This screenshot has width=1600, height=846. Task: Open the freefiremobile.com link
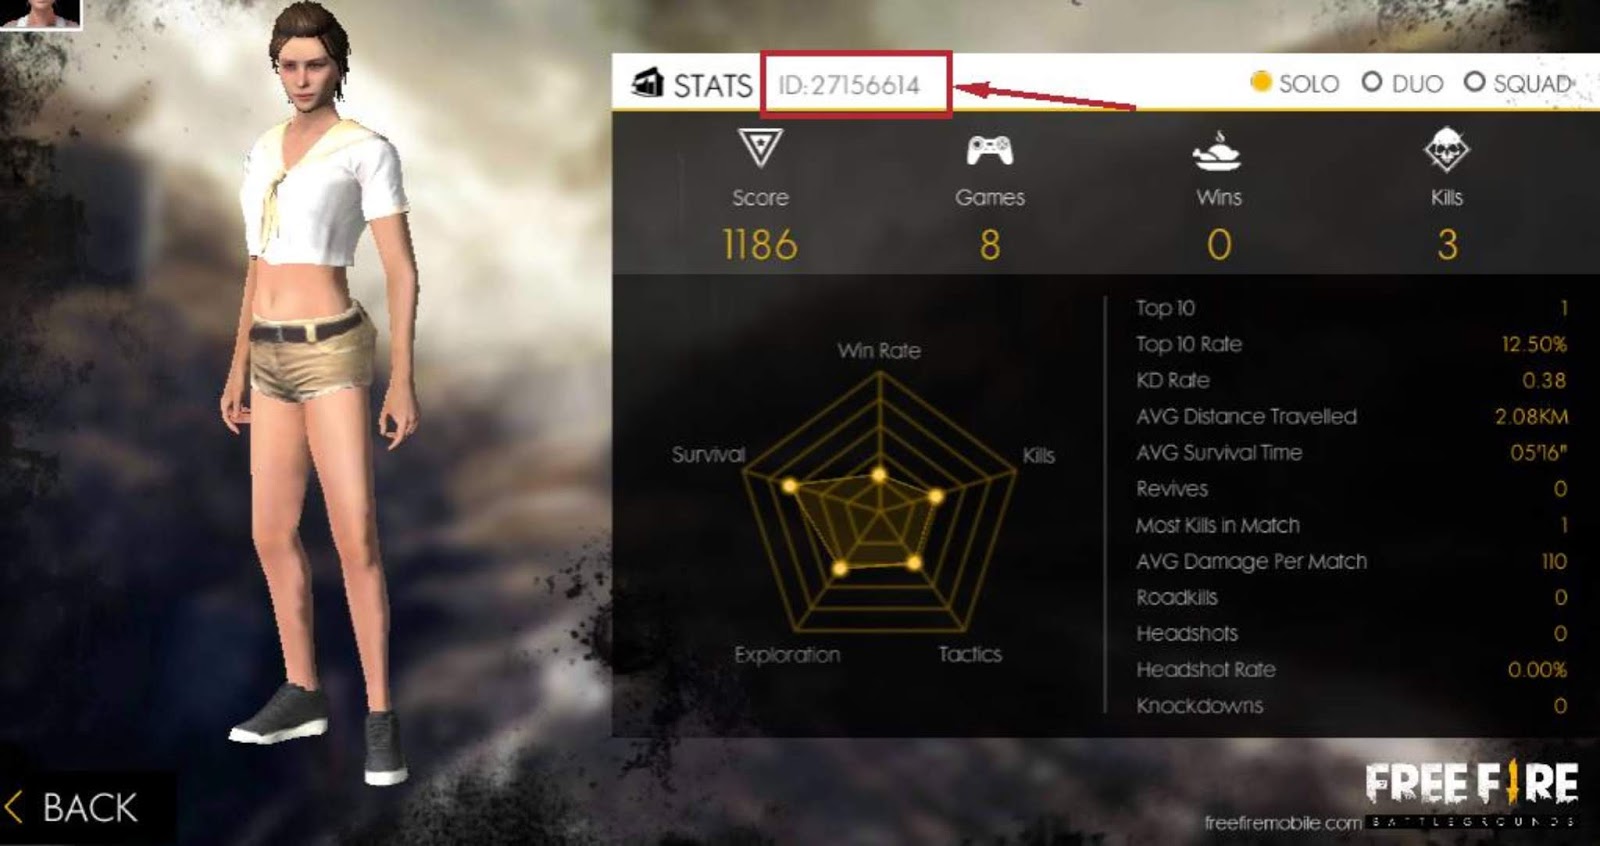[x=1283, y=823]
